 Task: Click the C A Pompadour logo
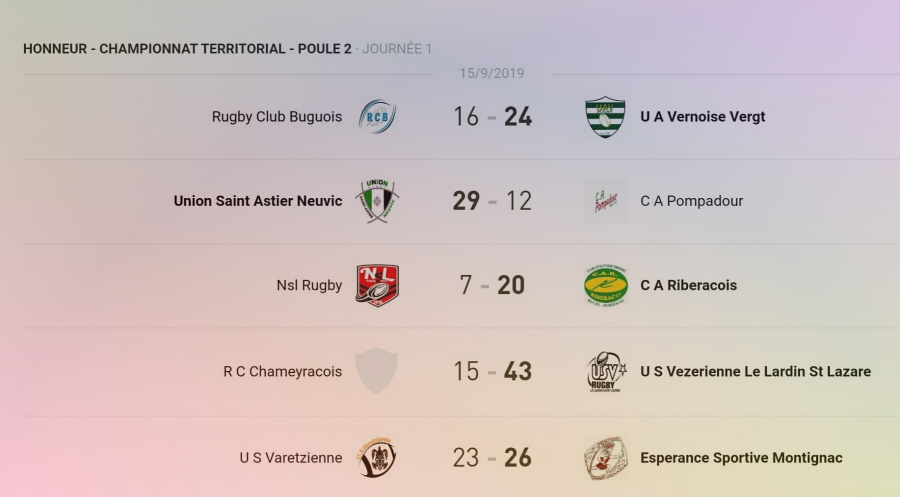[x=605, y=201]
